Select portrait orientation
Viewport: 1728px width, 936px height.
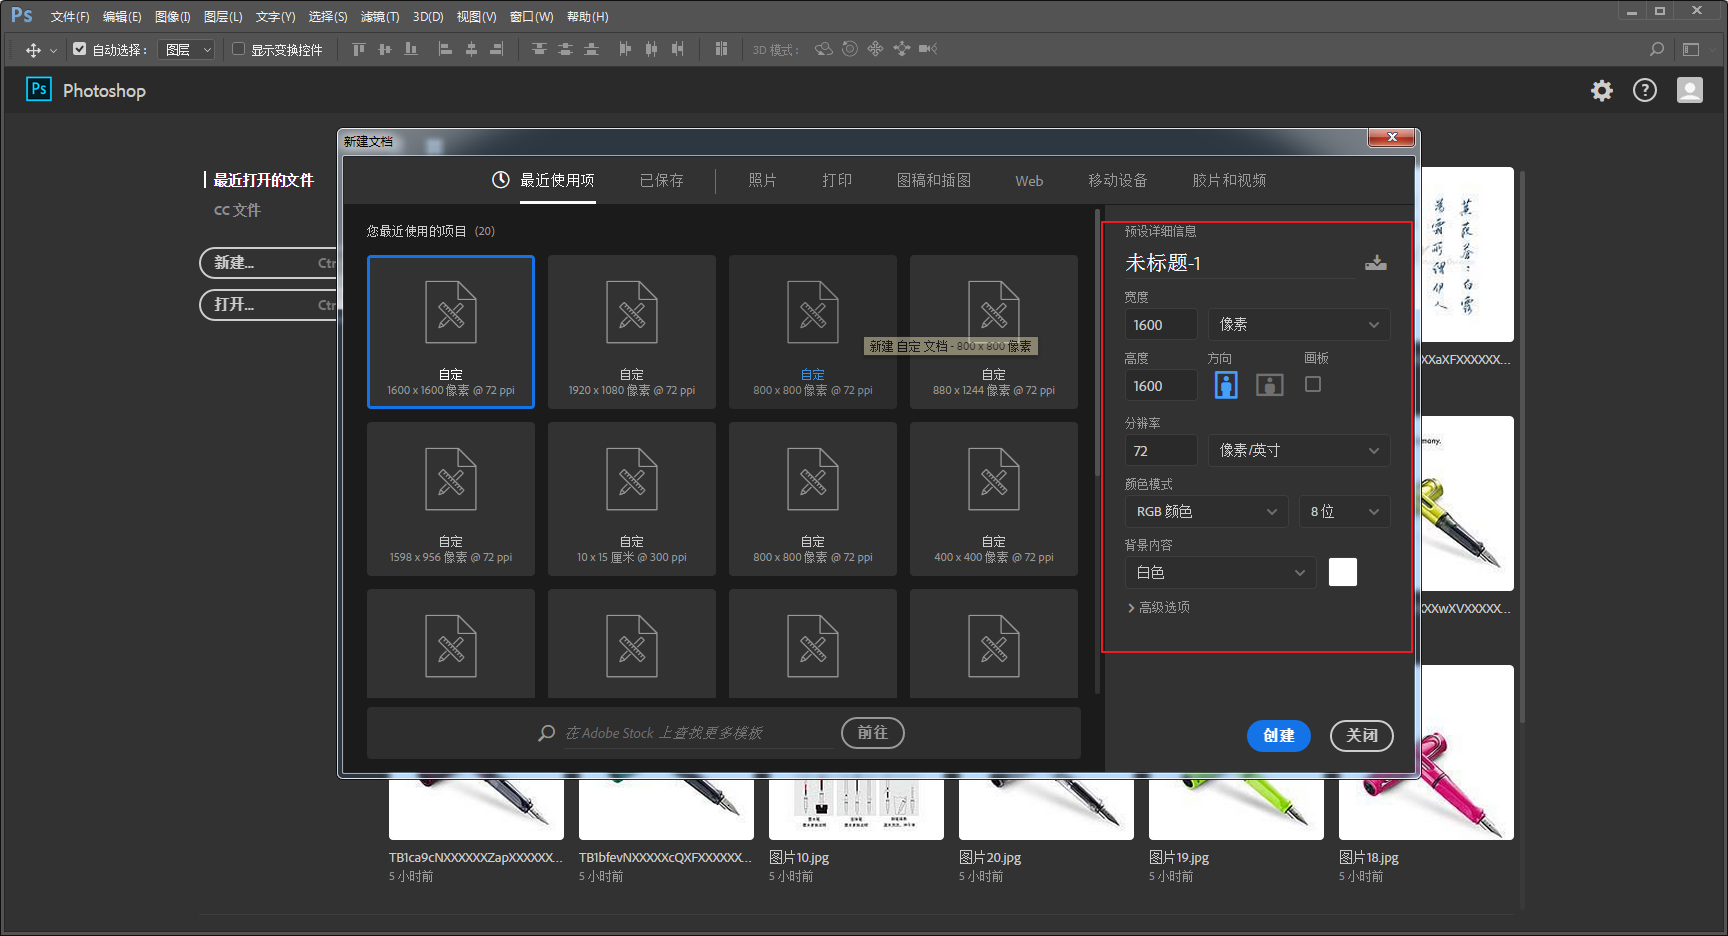tap(1226, 385)
